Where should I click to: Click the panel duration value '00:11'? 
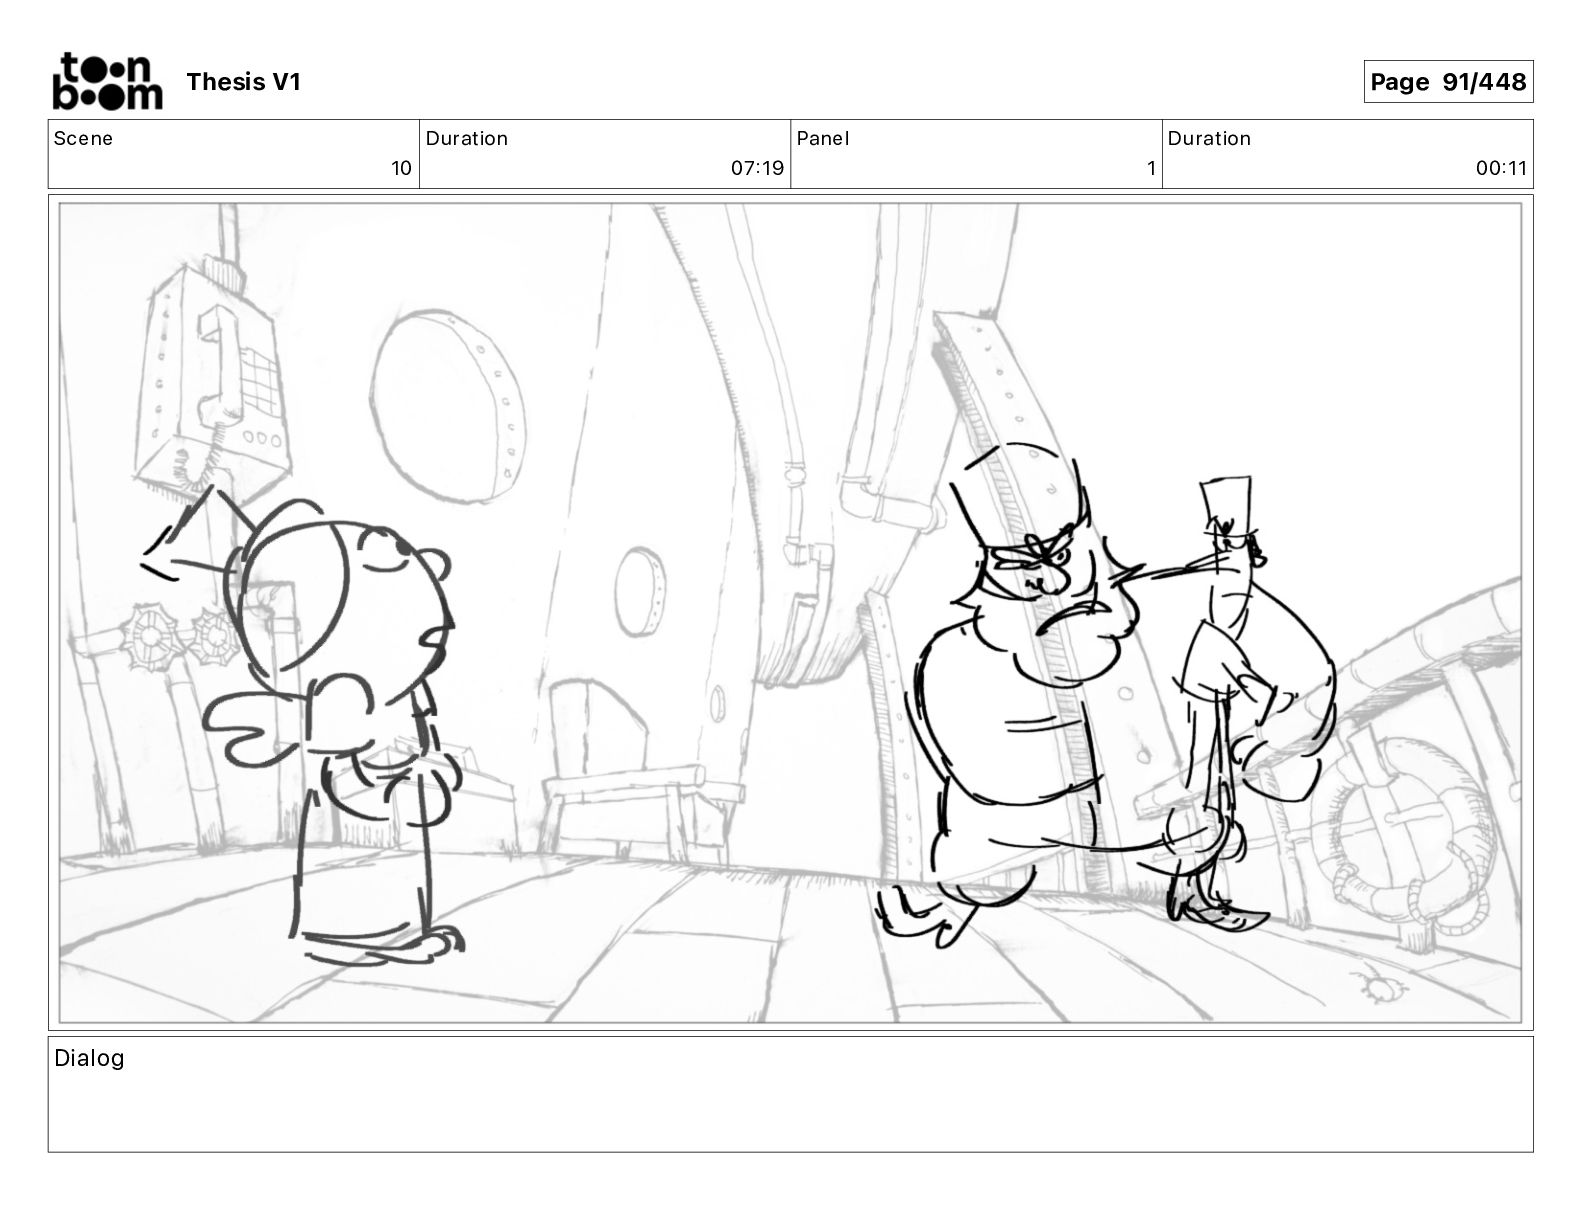(x=1501, y=168)
